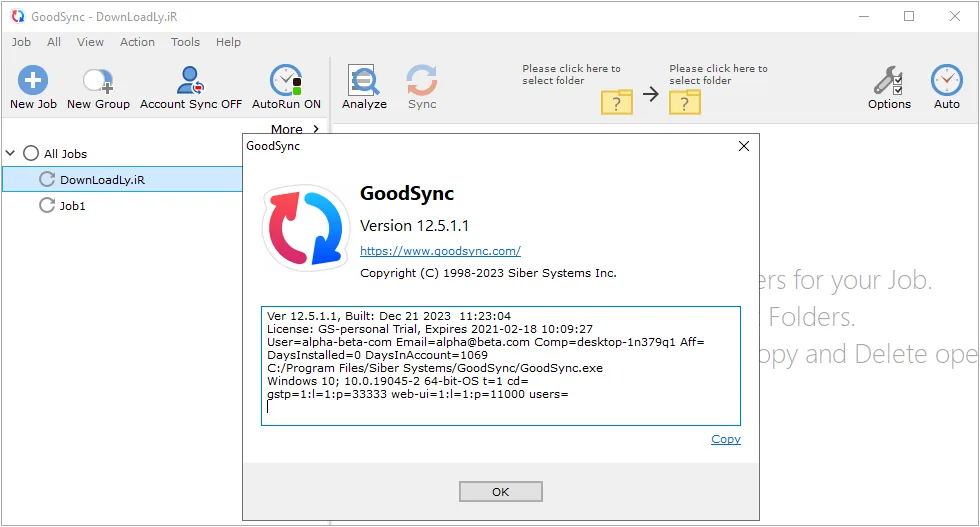Screen dimensions: 980x527
Task: Click GoodSync title bar app icon
Action: pos(18,16)
